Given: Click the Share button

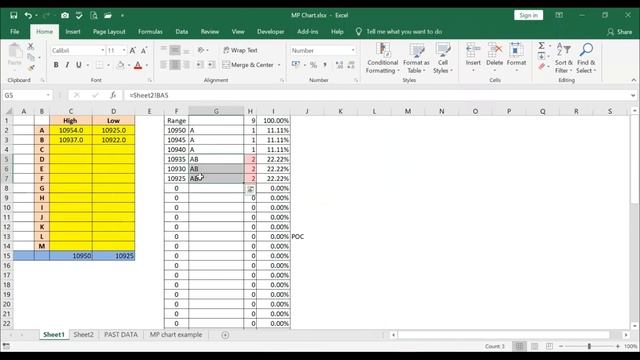Looking at the screenshot, I should (x=620, y=32).
